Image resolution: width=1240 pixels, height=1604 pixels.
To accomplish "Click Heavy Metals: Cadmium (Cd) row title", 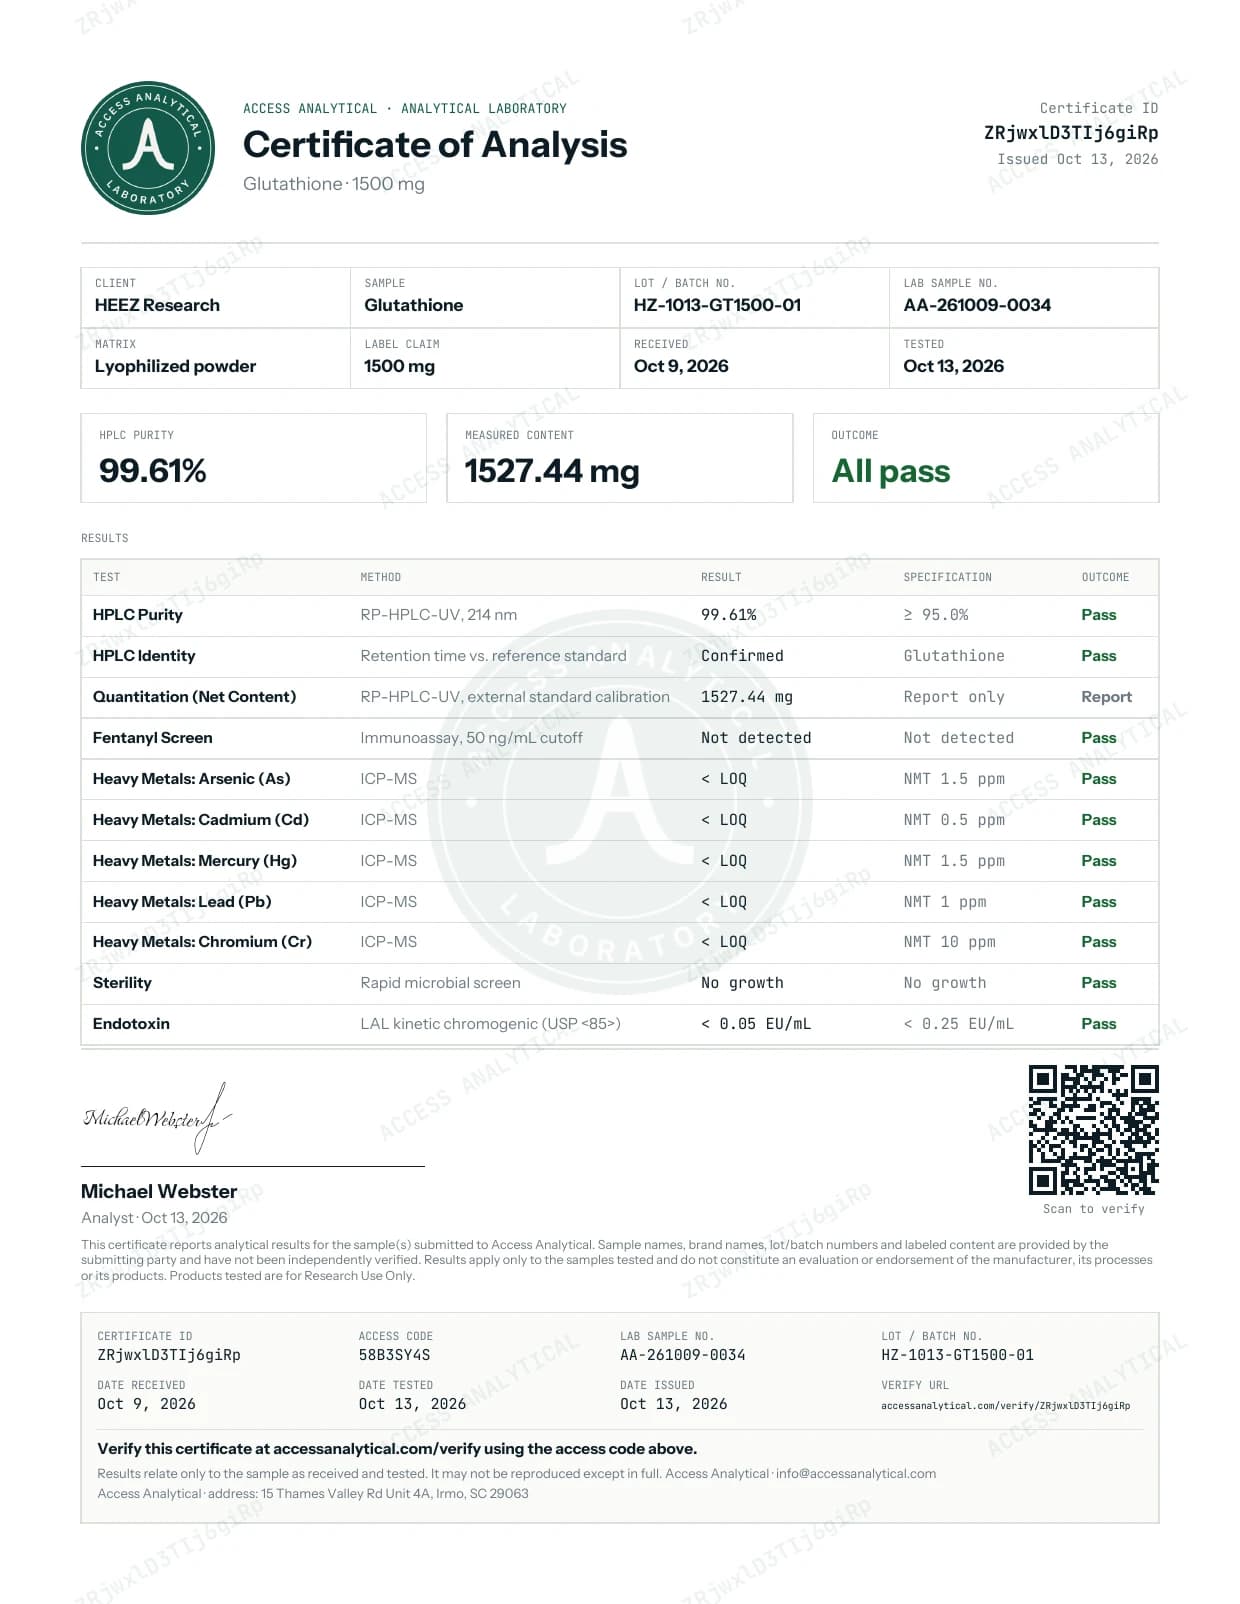I will coord(201,820).
